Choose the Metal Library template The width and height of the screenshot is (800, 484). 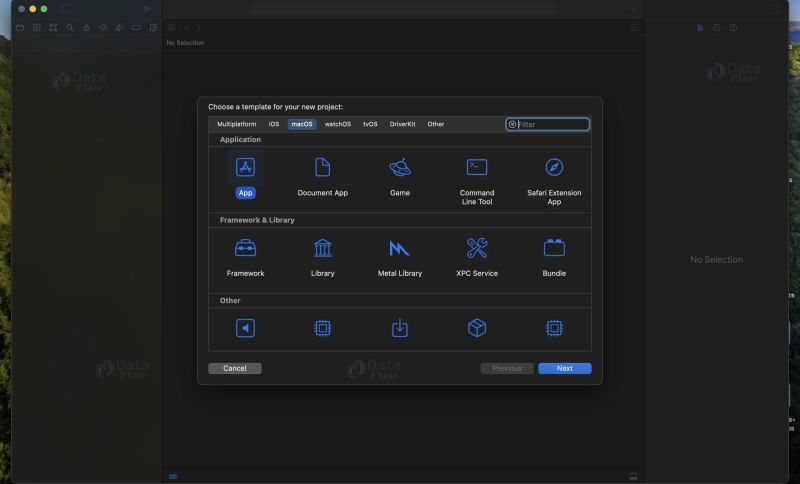(x=400, y=257)
